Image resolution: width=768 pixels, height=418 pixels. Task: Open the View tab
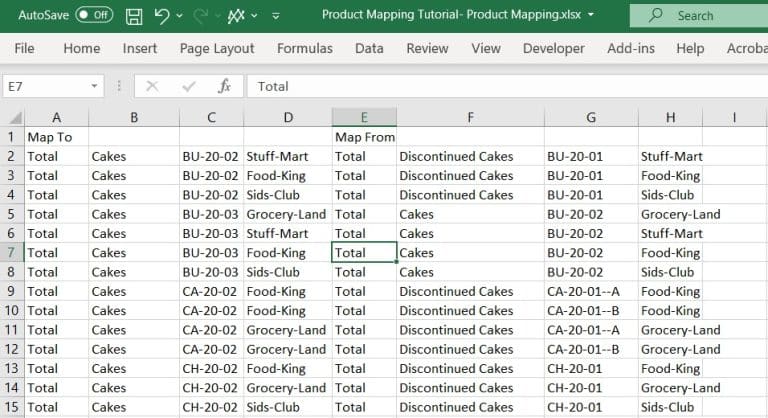click(486, 48)
